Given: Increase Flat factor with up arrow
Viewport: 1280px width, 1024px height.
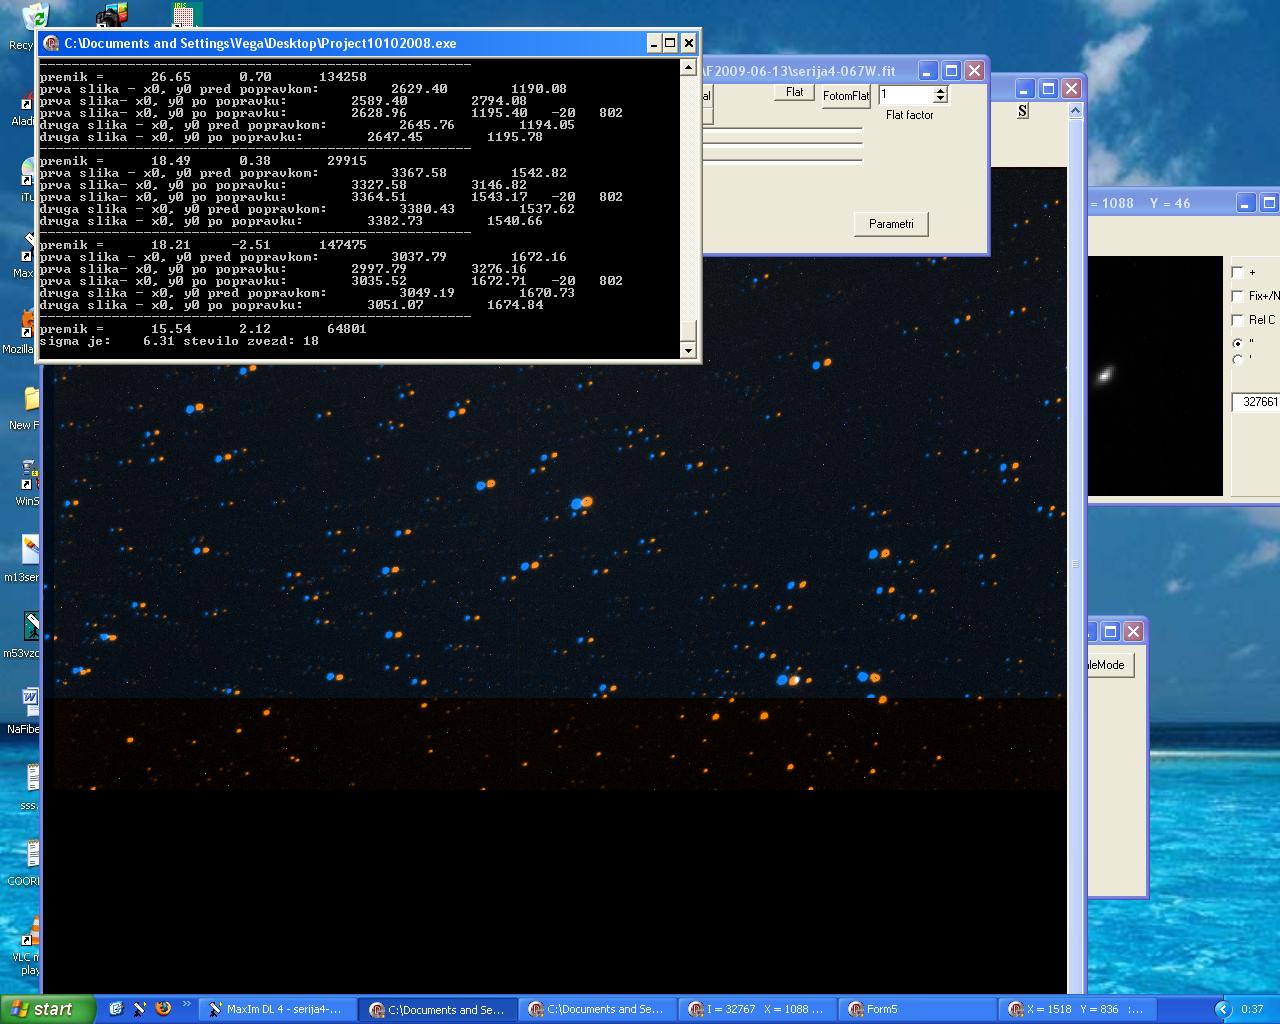Looking at the screenshot, I should click(940, 90).
